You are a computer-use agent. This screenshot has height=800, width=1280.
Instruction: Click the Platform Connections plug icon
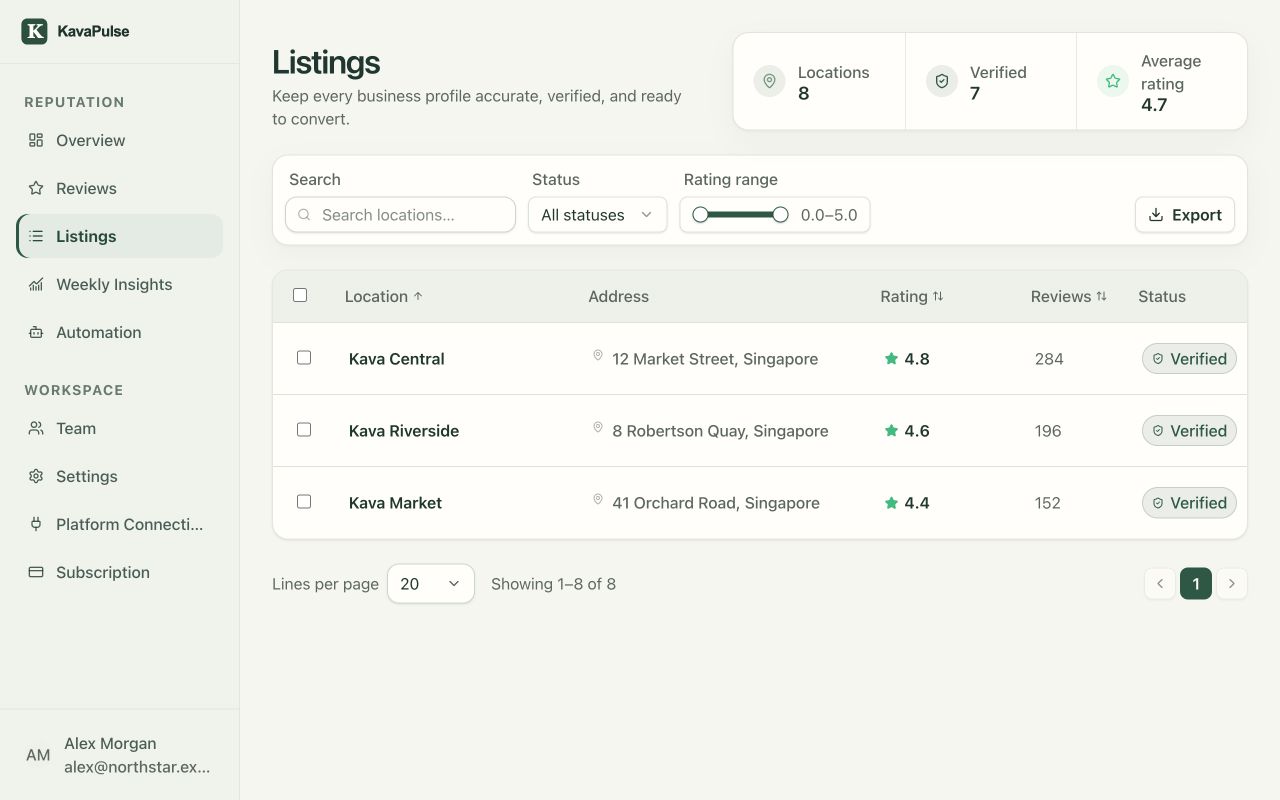(x=36, y=524)
